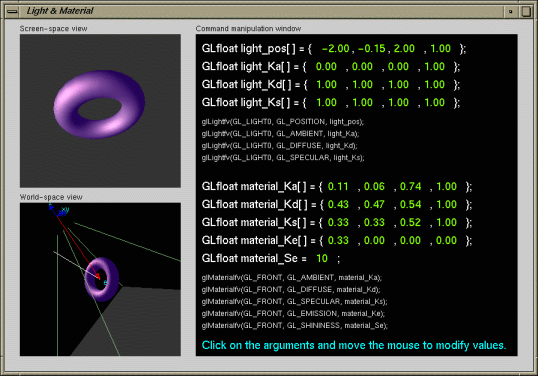Screen dimensions: 538x376
Task: Click the red light direction arrow tip
Action: pyautogui.click(x=97, y=276)
